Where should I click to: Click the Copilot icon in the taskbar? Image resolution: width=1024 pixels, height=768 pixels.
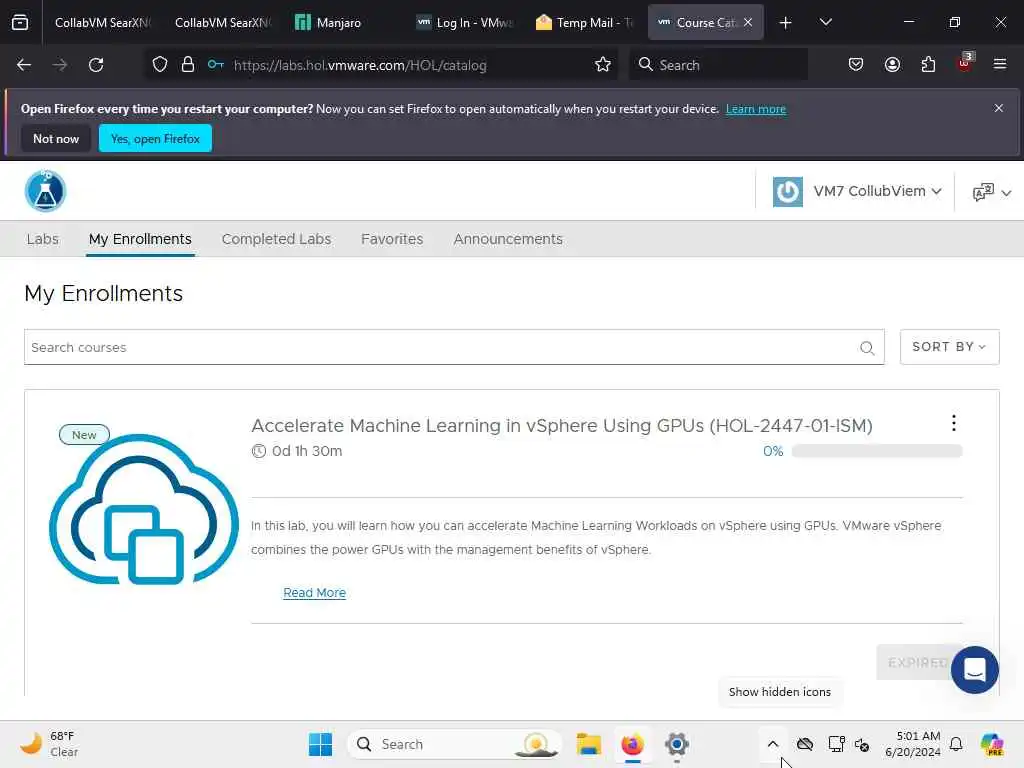pyautogui.click(x=992, y=744)
